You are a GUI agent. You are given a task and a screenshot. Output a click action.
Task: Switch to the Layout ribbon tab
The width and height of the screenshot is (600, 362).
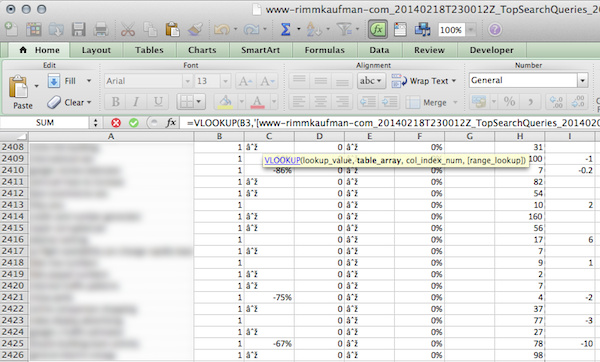96,50
